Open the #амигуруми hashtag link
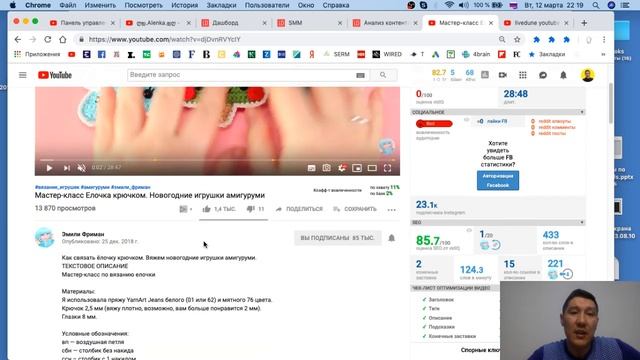 tap(95, 187)
